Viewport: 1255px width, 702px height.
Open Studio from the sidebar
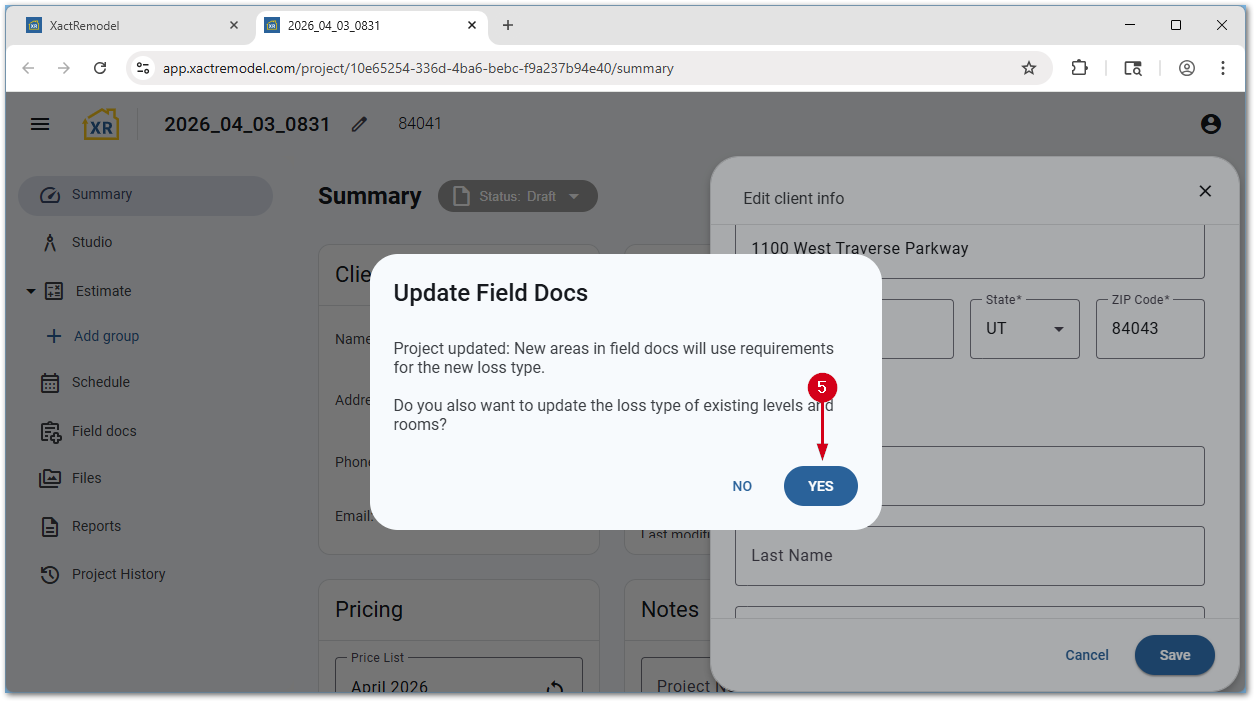pyautogui.click(x=92, y=242)
